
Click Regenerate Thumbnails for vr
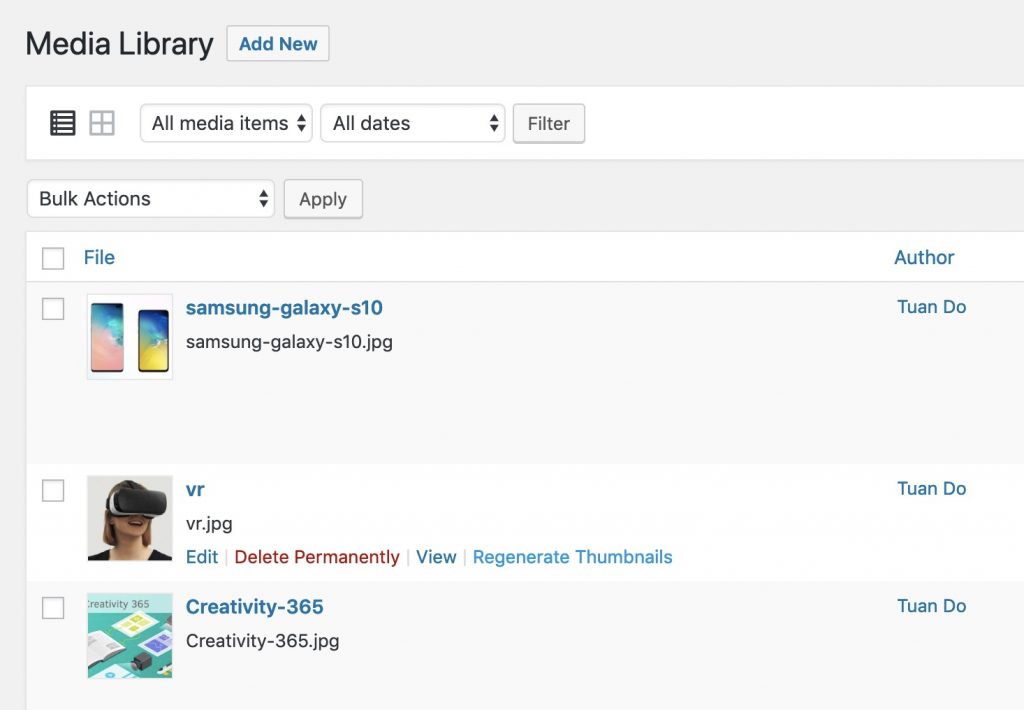(572, 557)
